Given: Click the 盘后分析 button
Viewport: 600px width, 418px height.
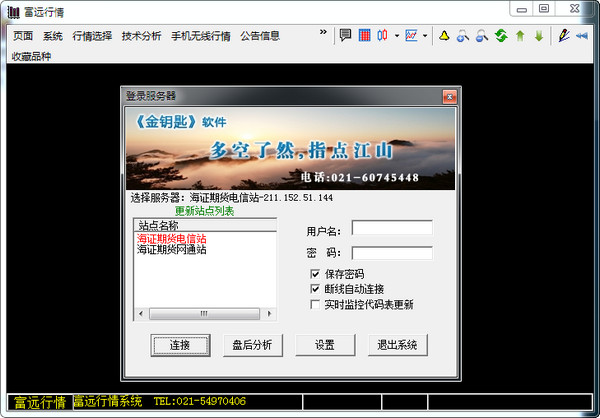Looking at the screenshot, I should [253, 345].
